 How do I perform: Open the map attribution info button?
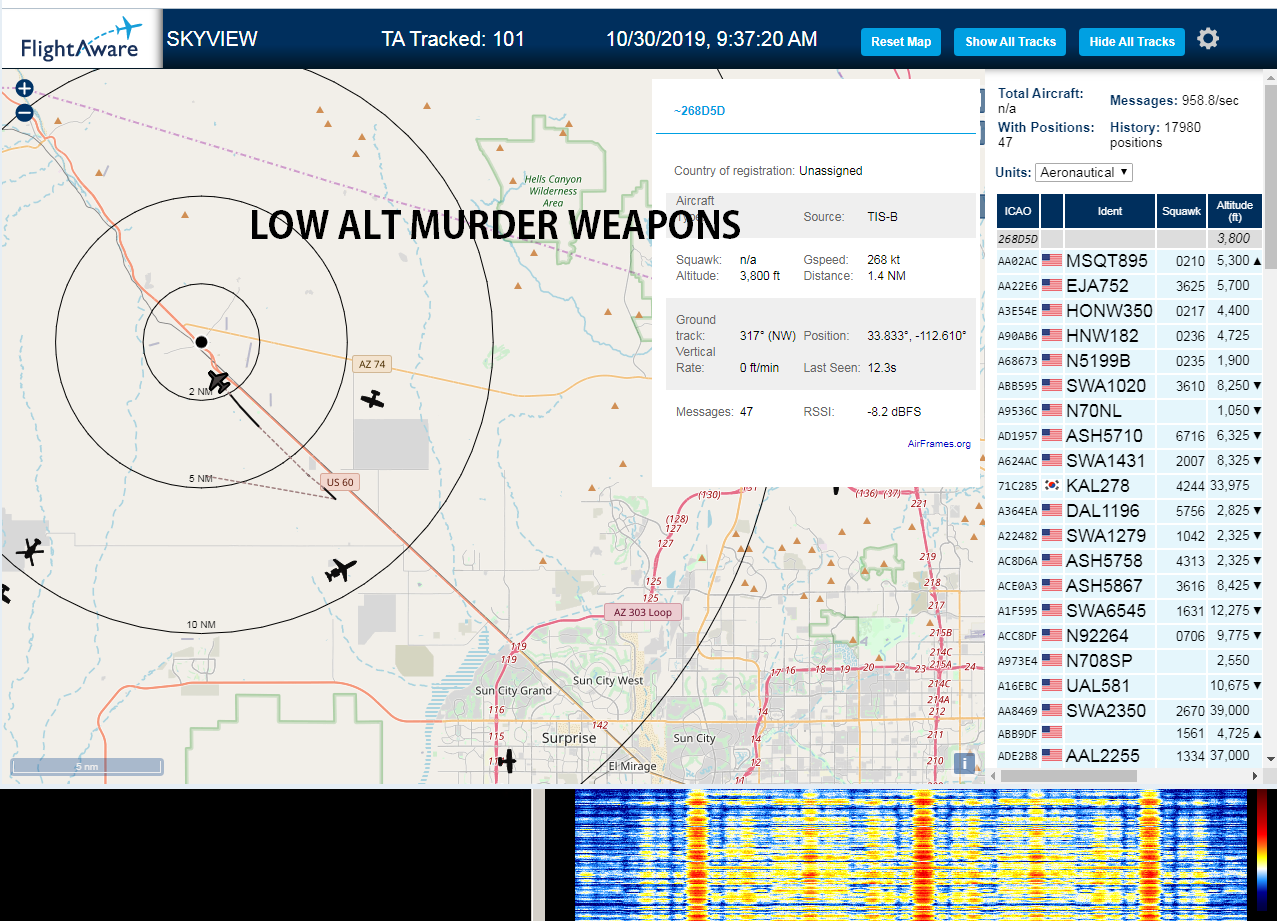(x=964, y=763)
